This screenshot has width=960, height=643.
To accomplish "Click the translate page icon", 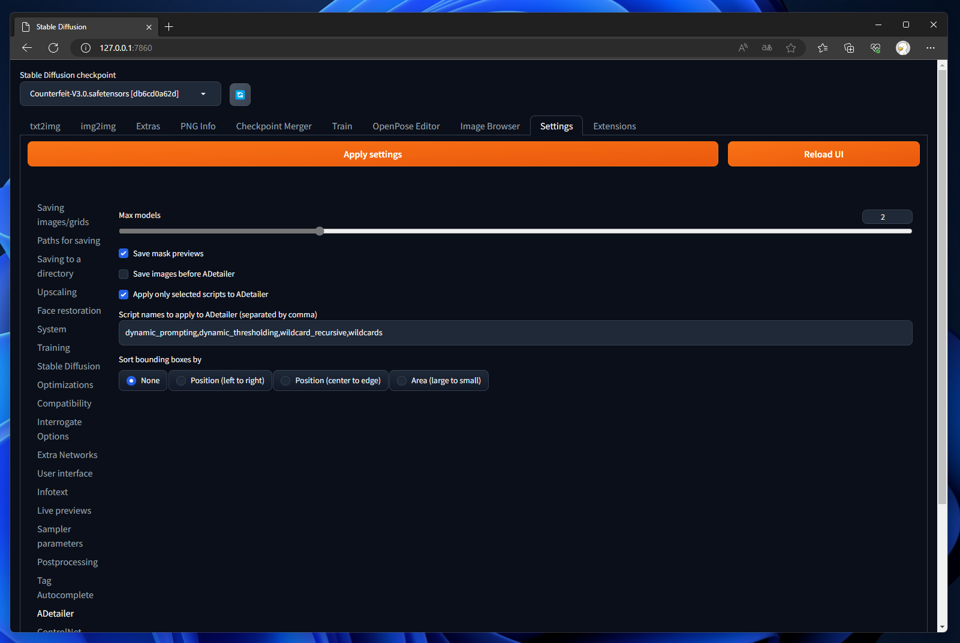I will (767, 48).
